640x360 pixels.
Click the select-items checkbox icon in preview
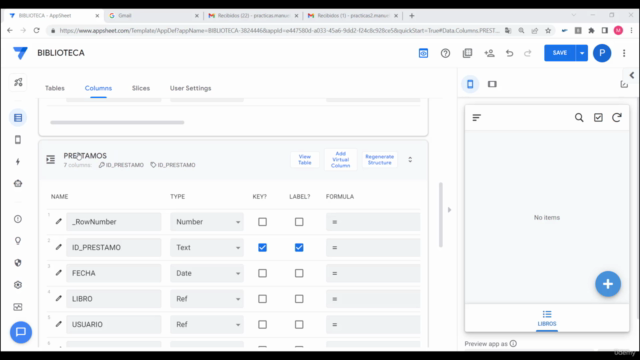coord(598,118)
